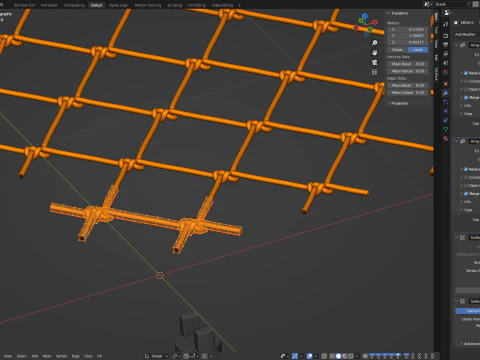Toggle Merge checkbox in second Array modifier
Viewport: 480px width, 360px height.
click(466, 194)
